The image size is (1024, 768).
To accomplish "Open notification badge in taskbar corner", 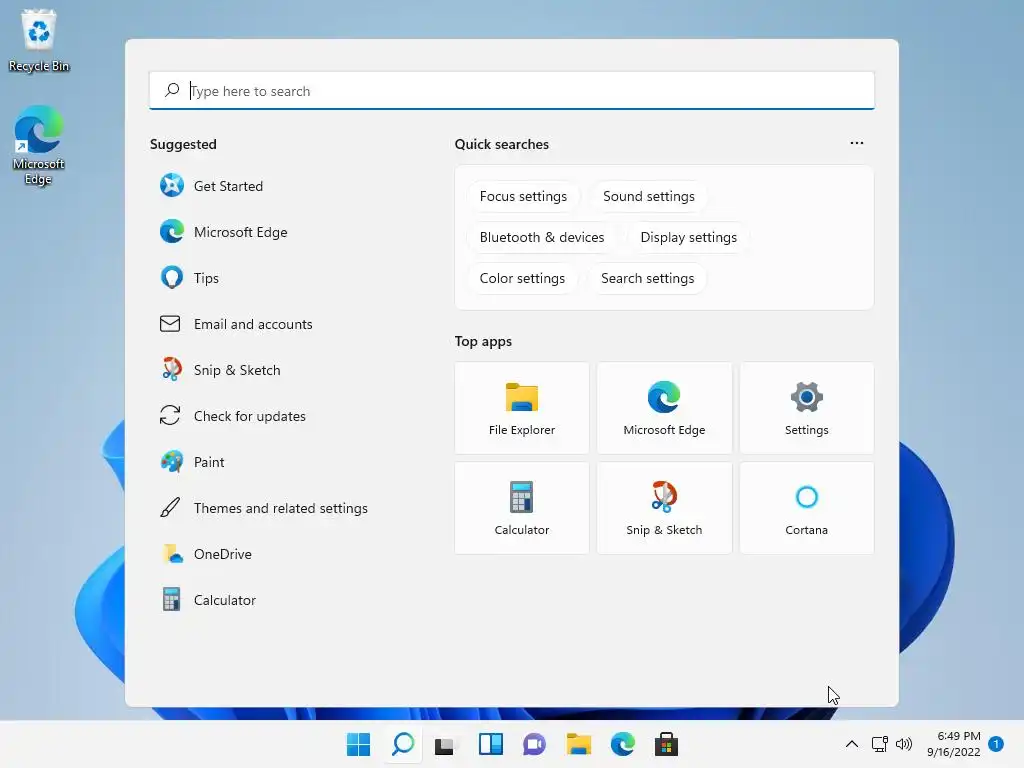I will coord(996,744).
